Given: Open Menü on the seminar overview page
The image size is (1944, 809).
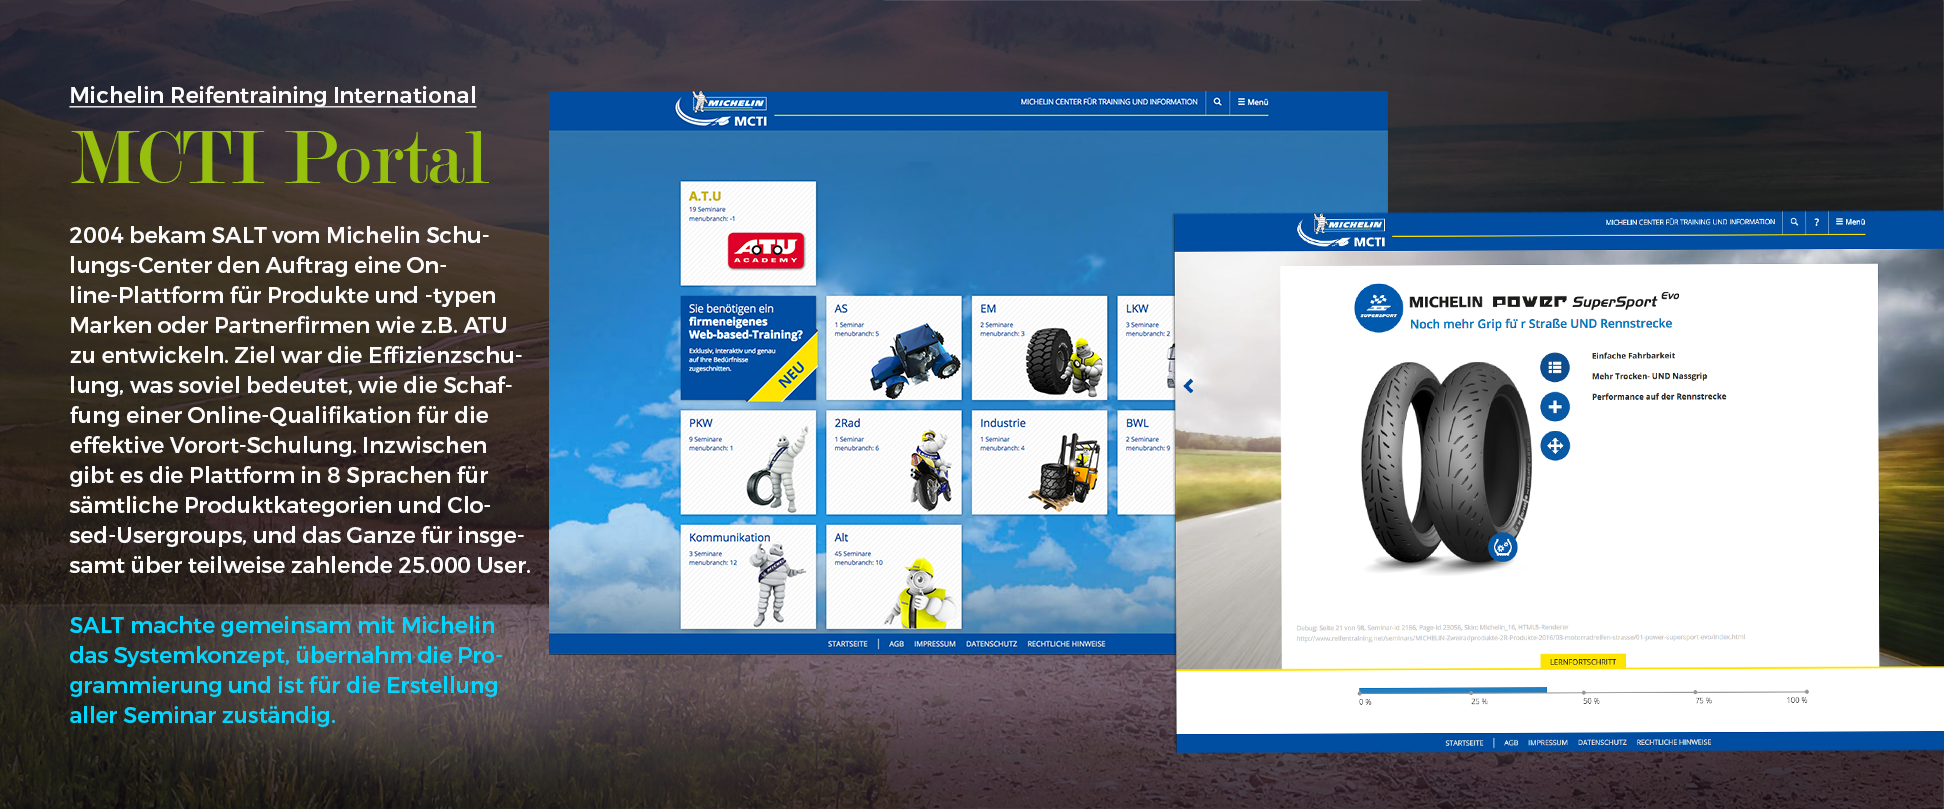Looking at the screenshot, I should click(1253, 102).
